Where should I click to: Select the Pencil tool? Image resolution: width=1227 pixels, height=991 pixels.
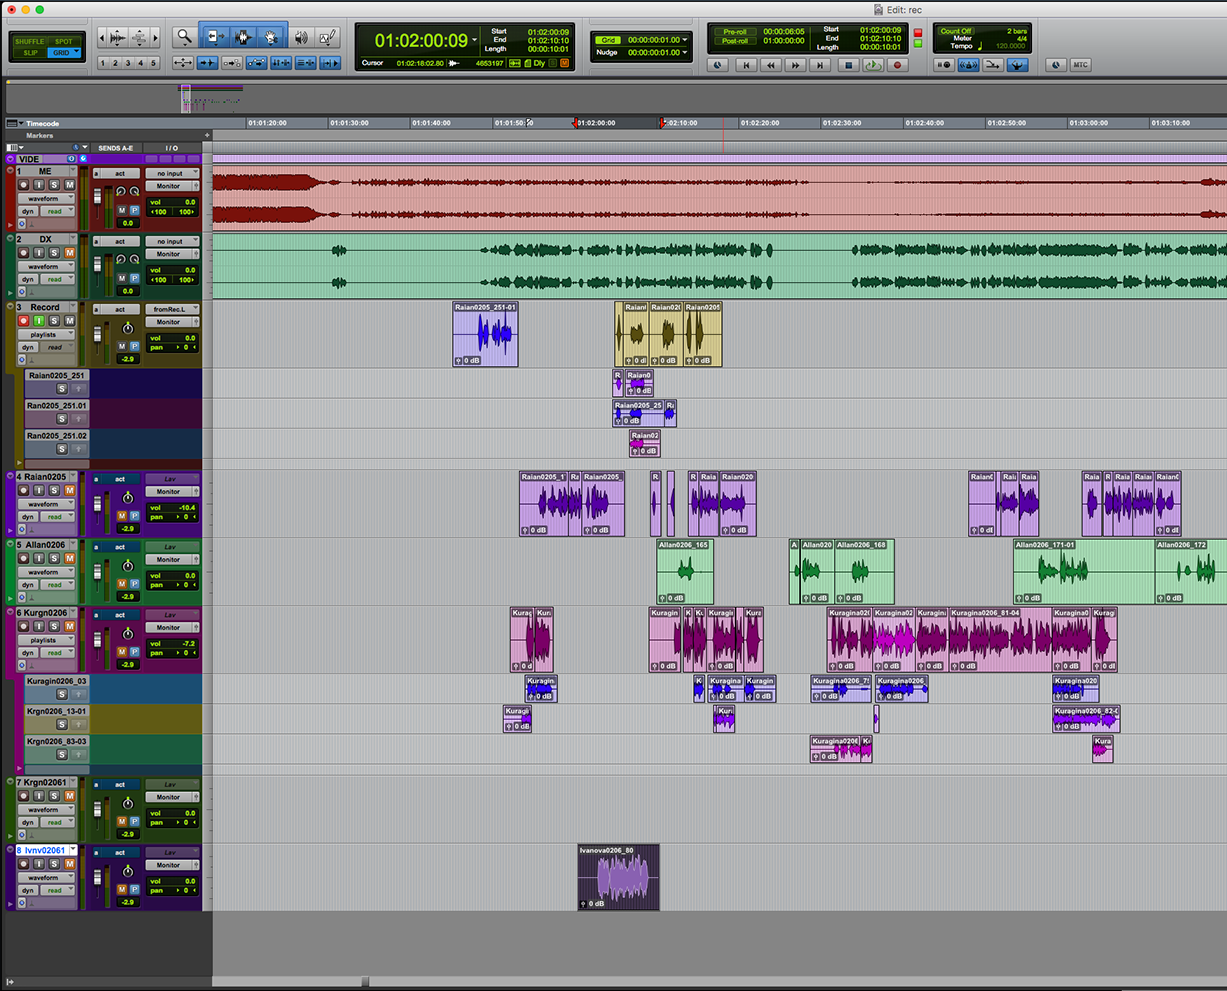point(327,37)
